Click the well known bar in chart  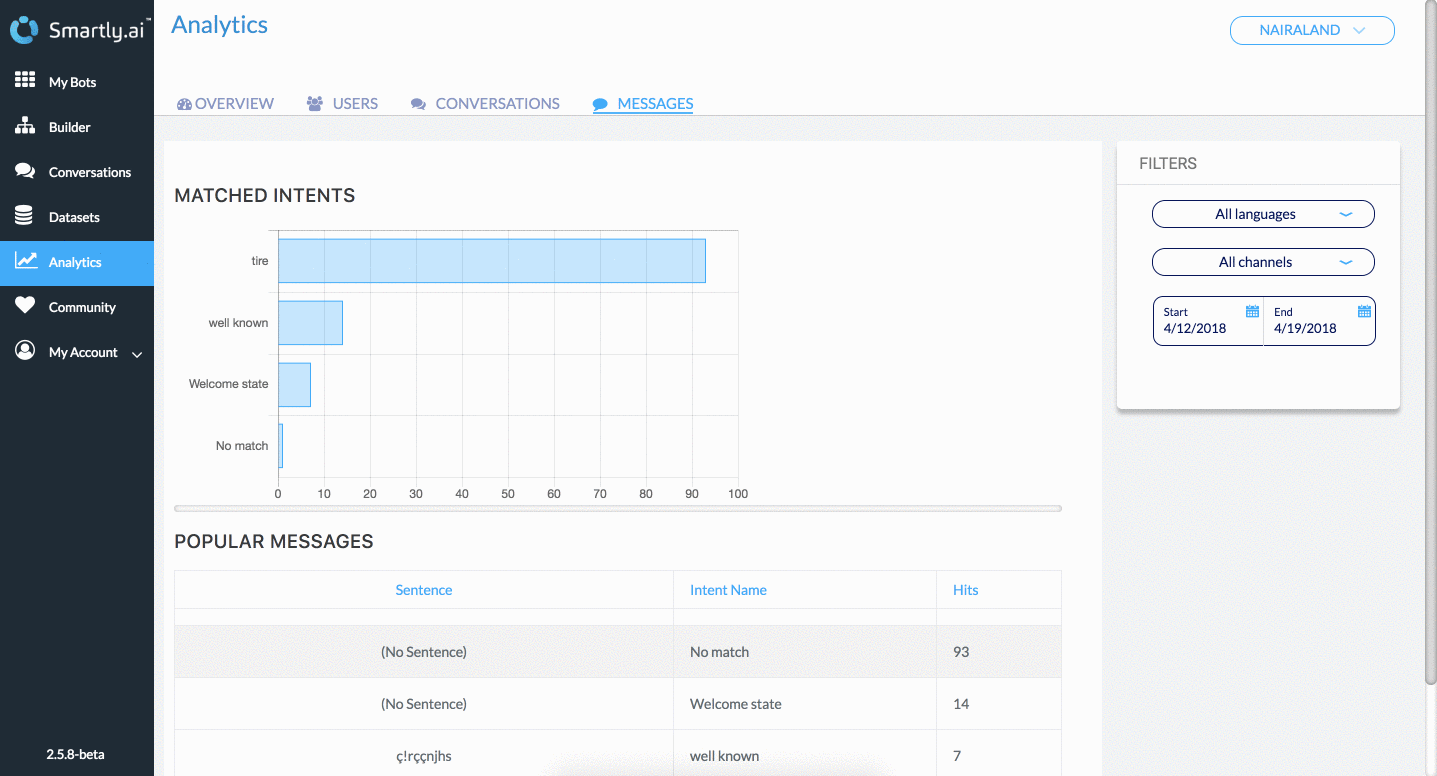point(310,323)
